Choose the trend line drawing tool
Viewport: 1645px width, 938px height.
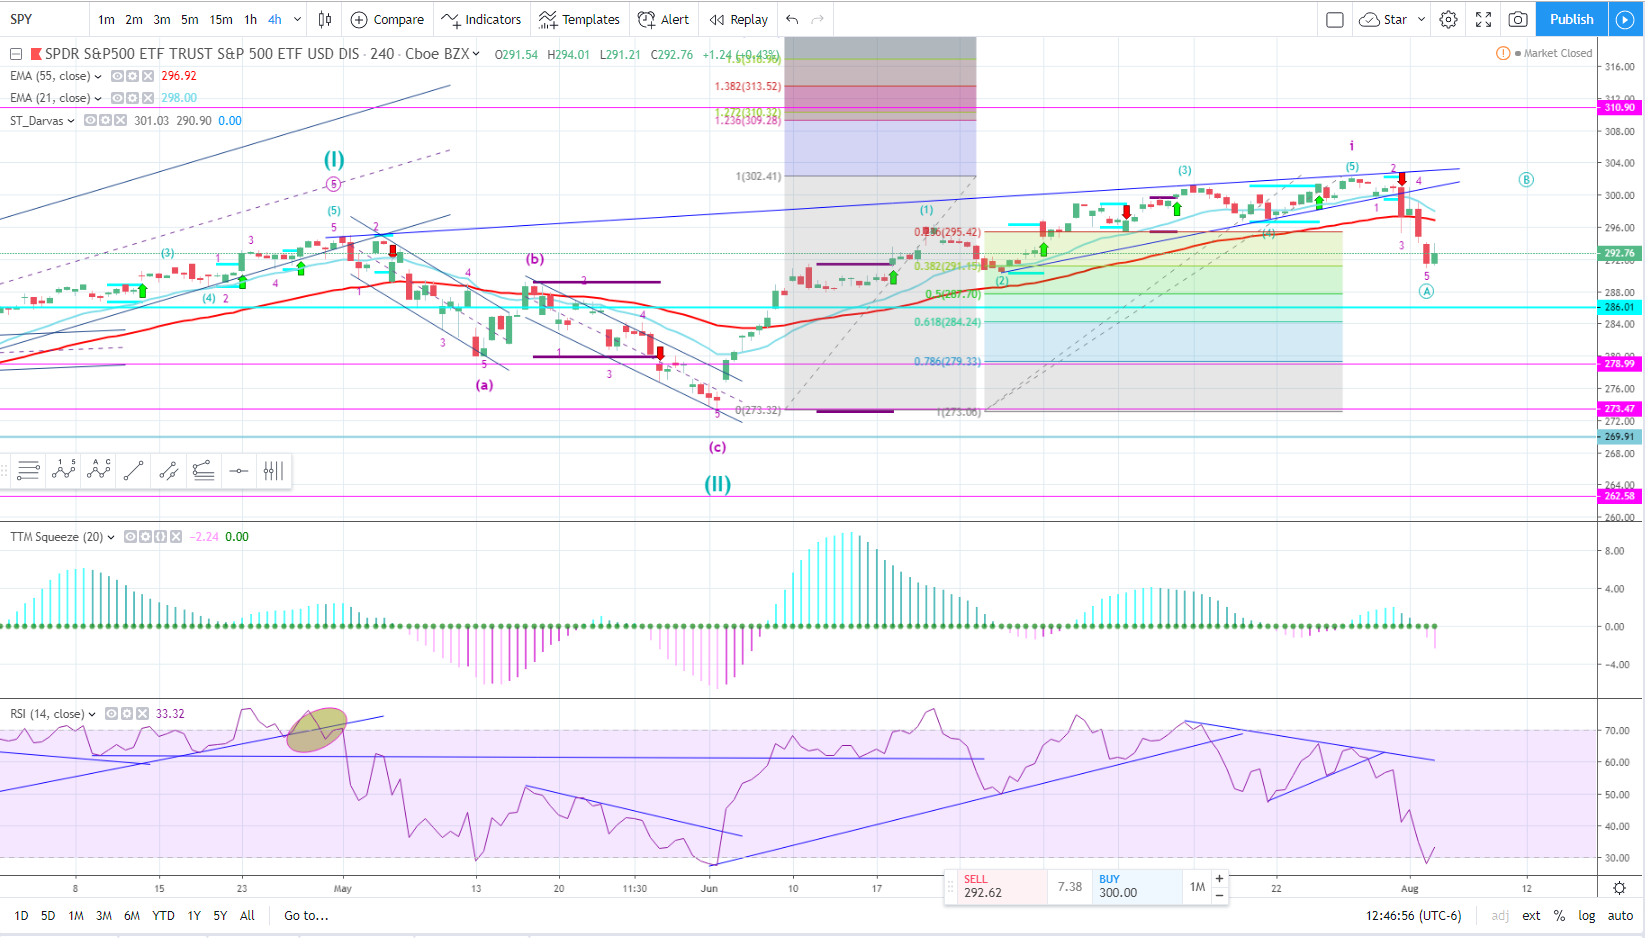click(134, 470)
